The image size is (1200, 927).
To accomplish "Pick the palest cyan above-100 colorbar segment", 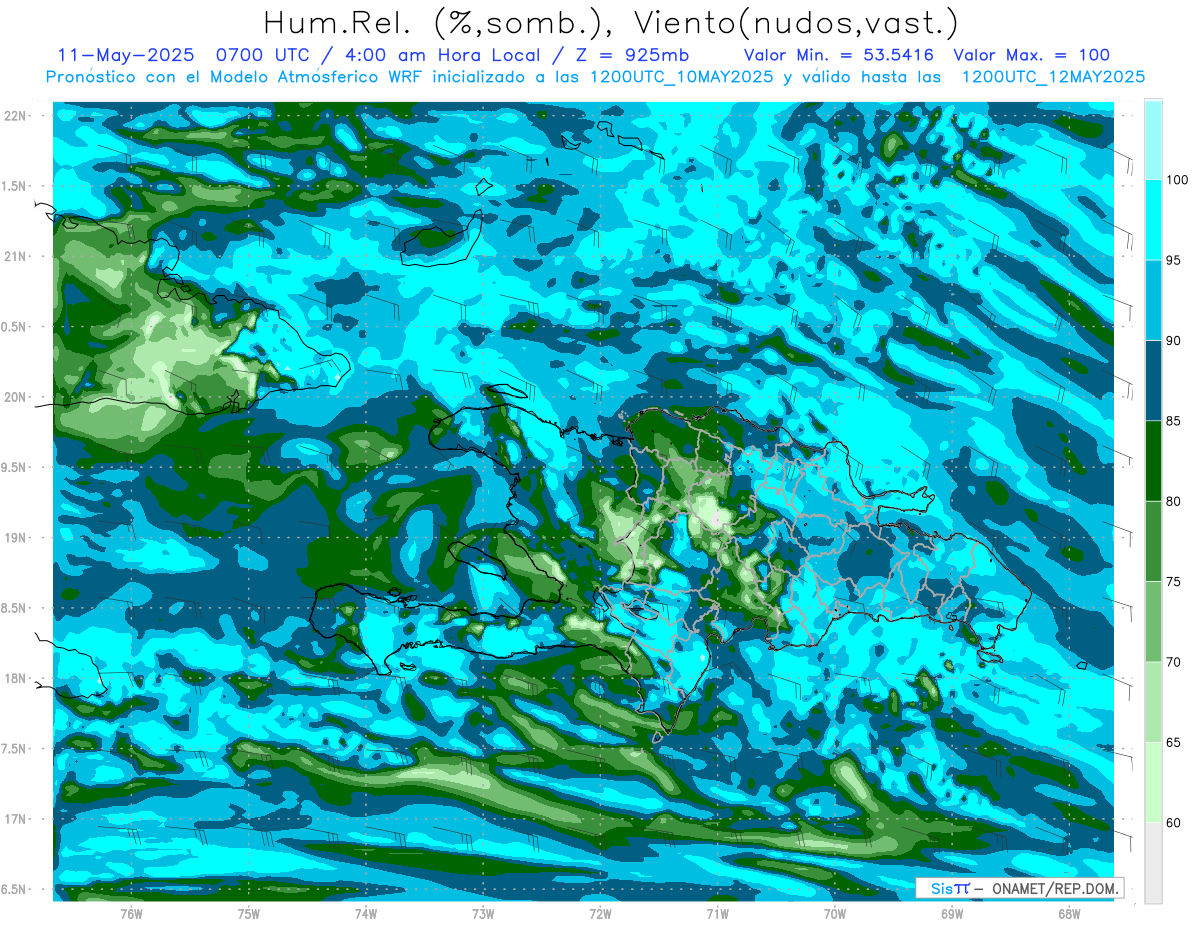I will click(x=1153, y=140).
